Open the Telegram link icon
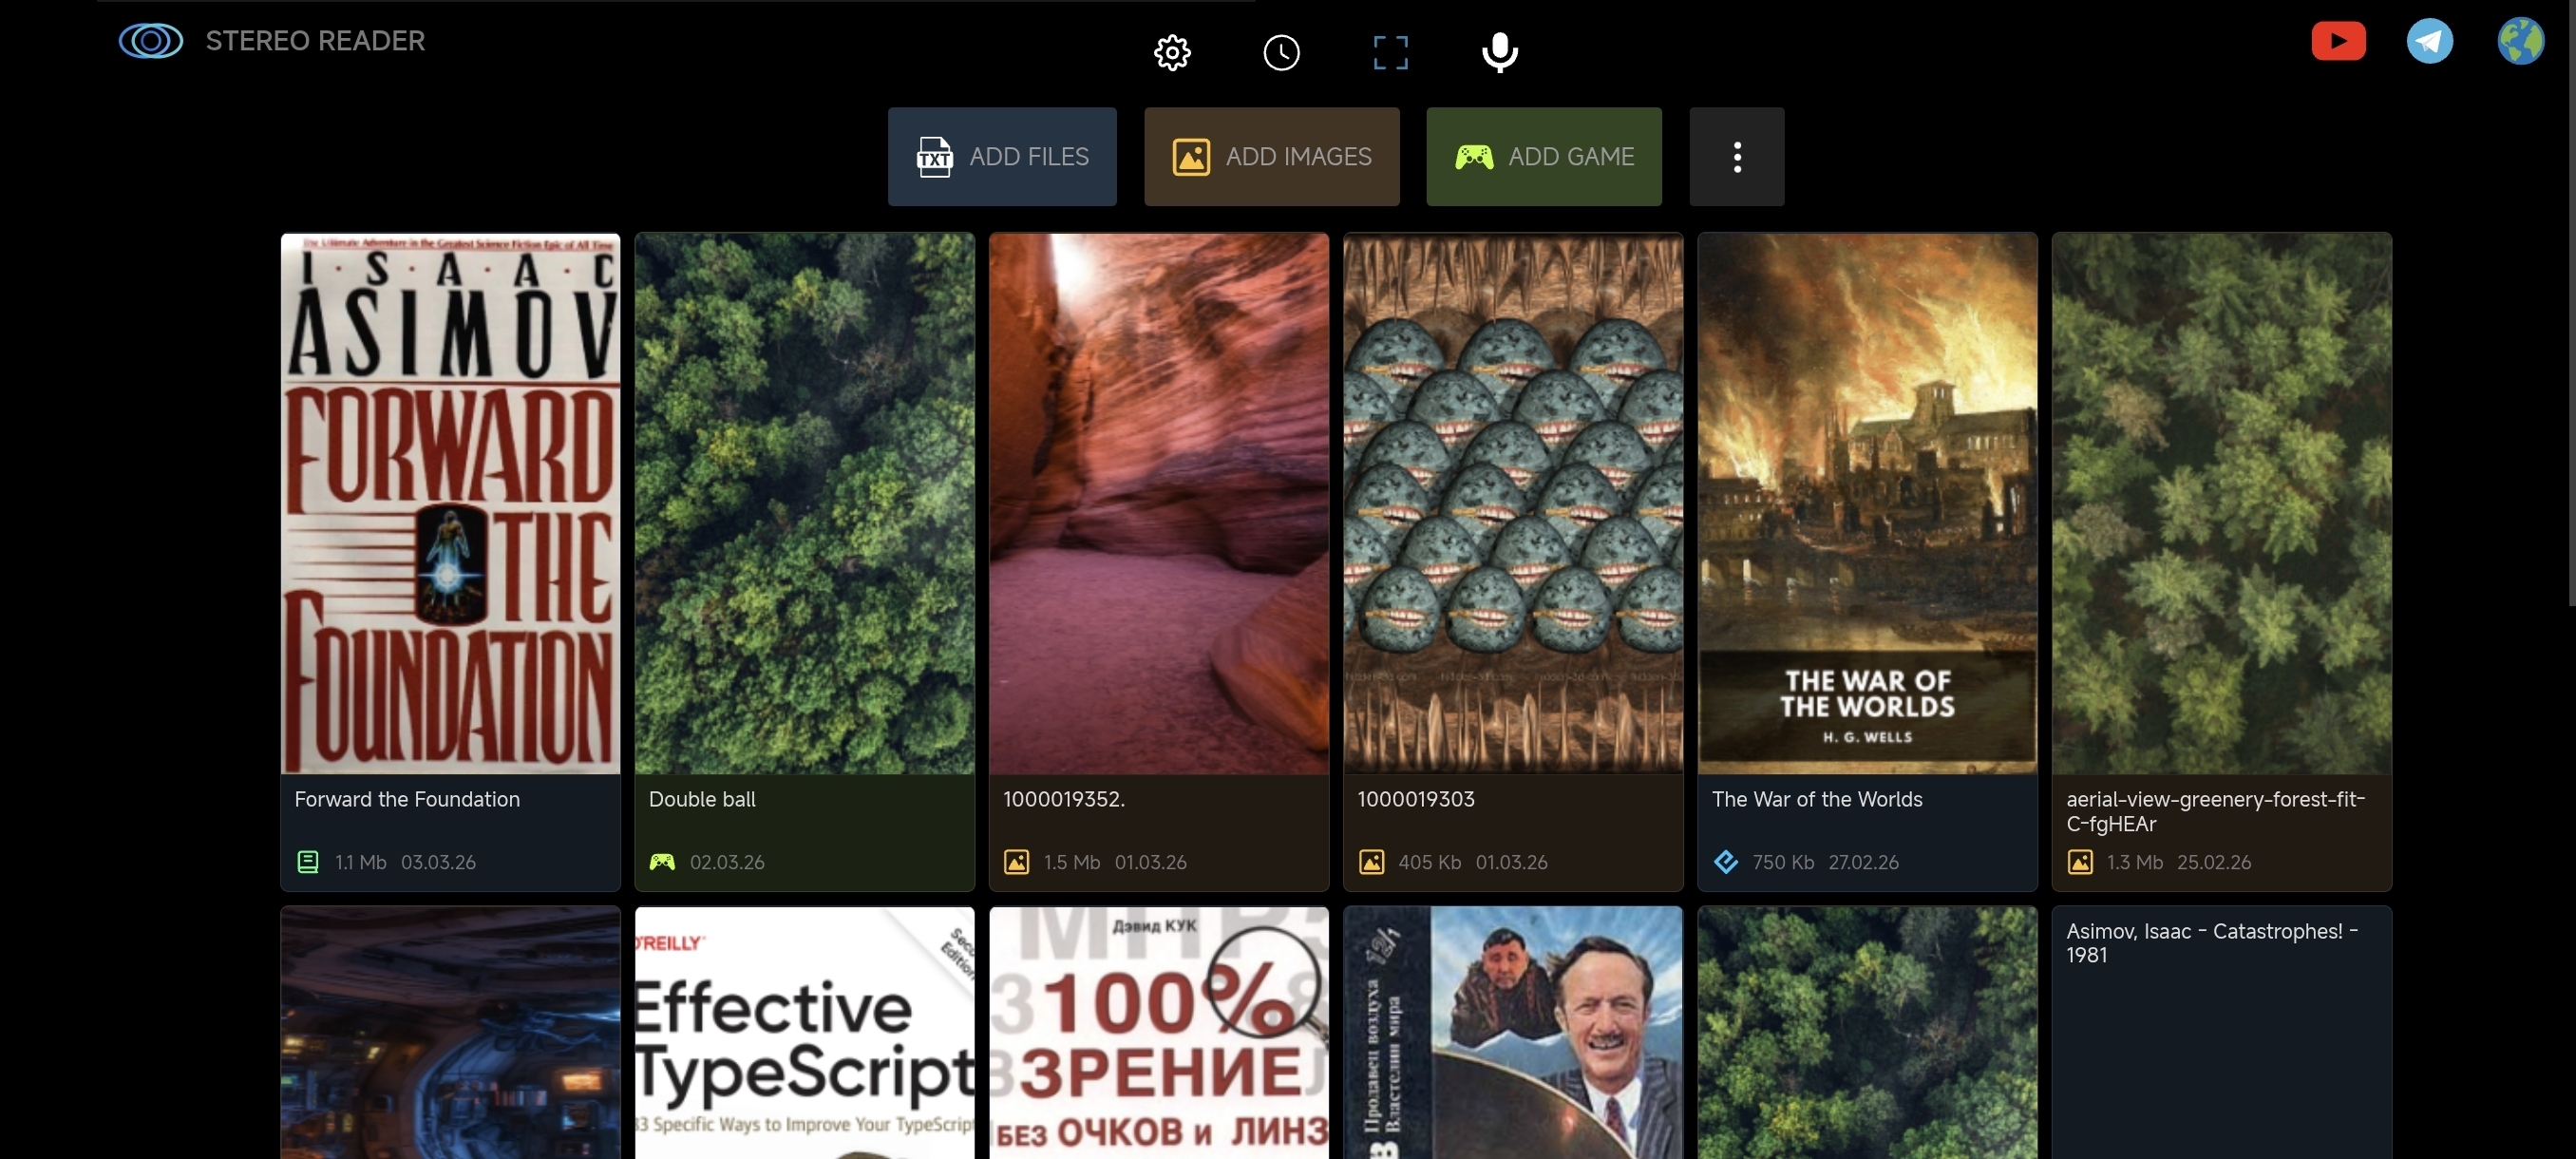The width and height of the screenshot is (2576, 1159). 2429,41
